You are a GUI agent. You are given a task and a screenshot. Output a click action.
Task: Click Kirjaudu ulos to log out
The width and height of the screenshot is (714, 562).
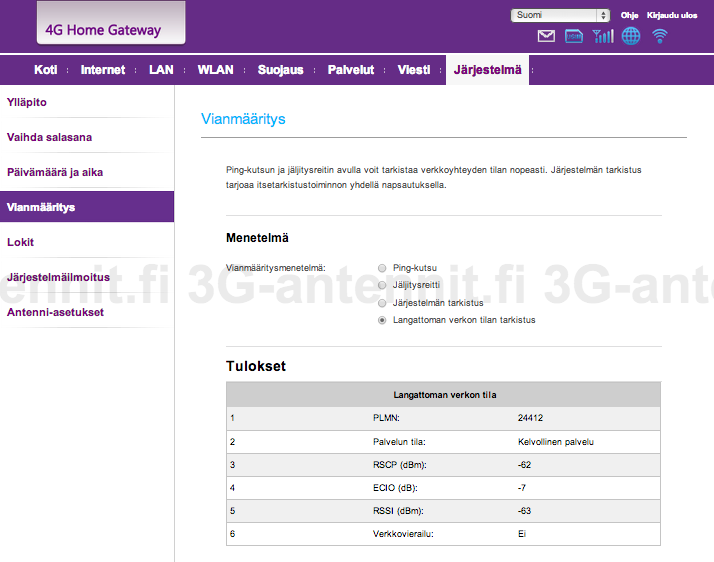point(672,15)
